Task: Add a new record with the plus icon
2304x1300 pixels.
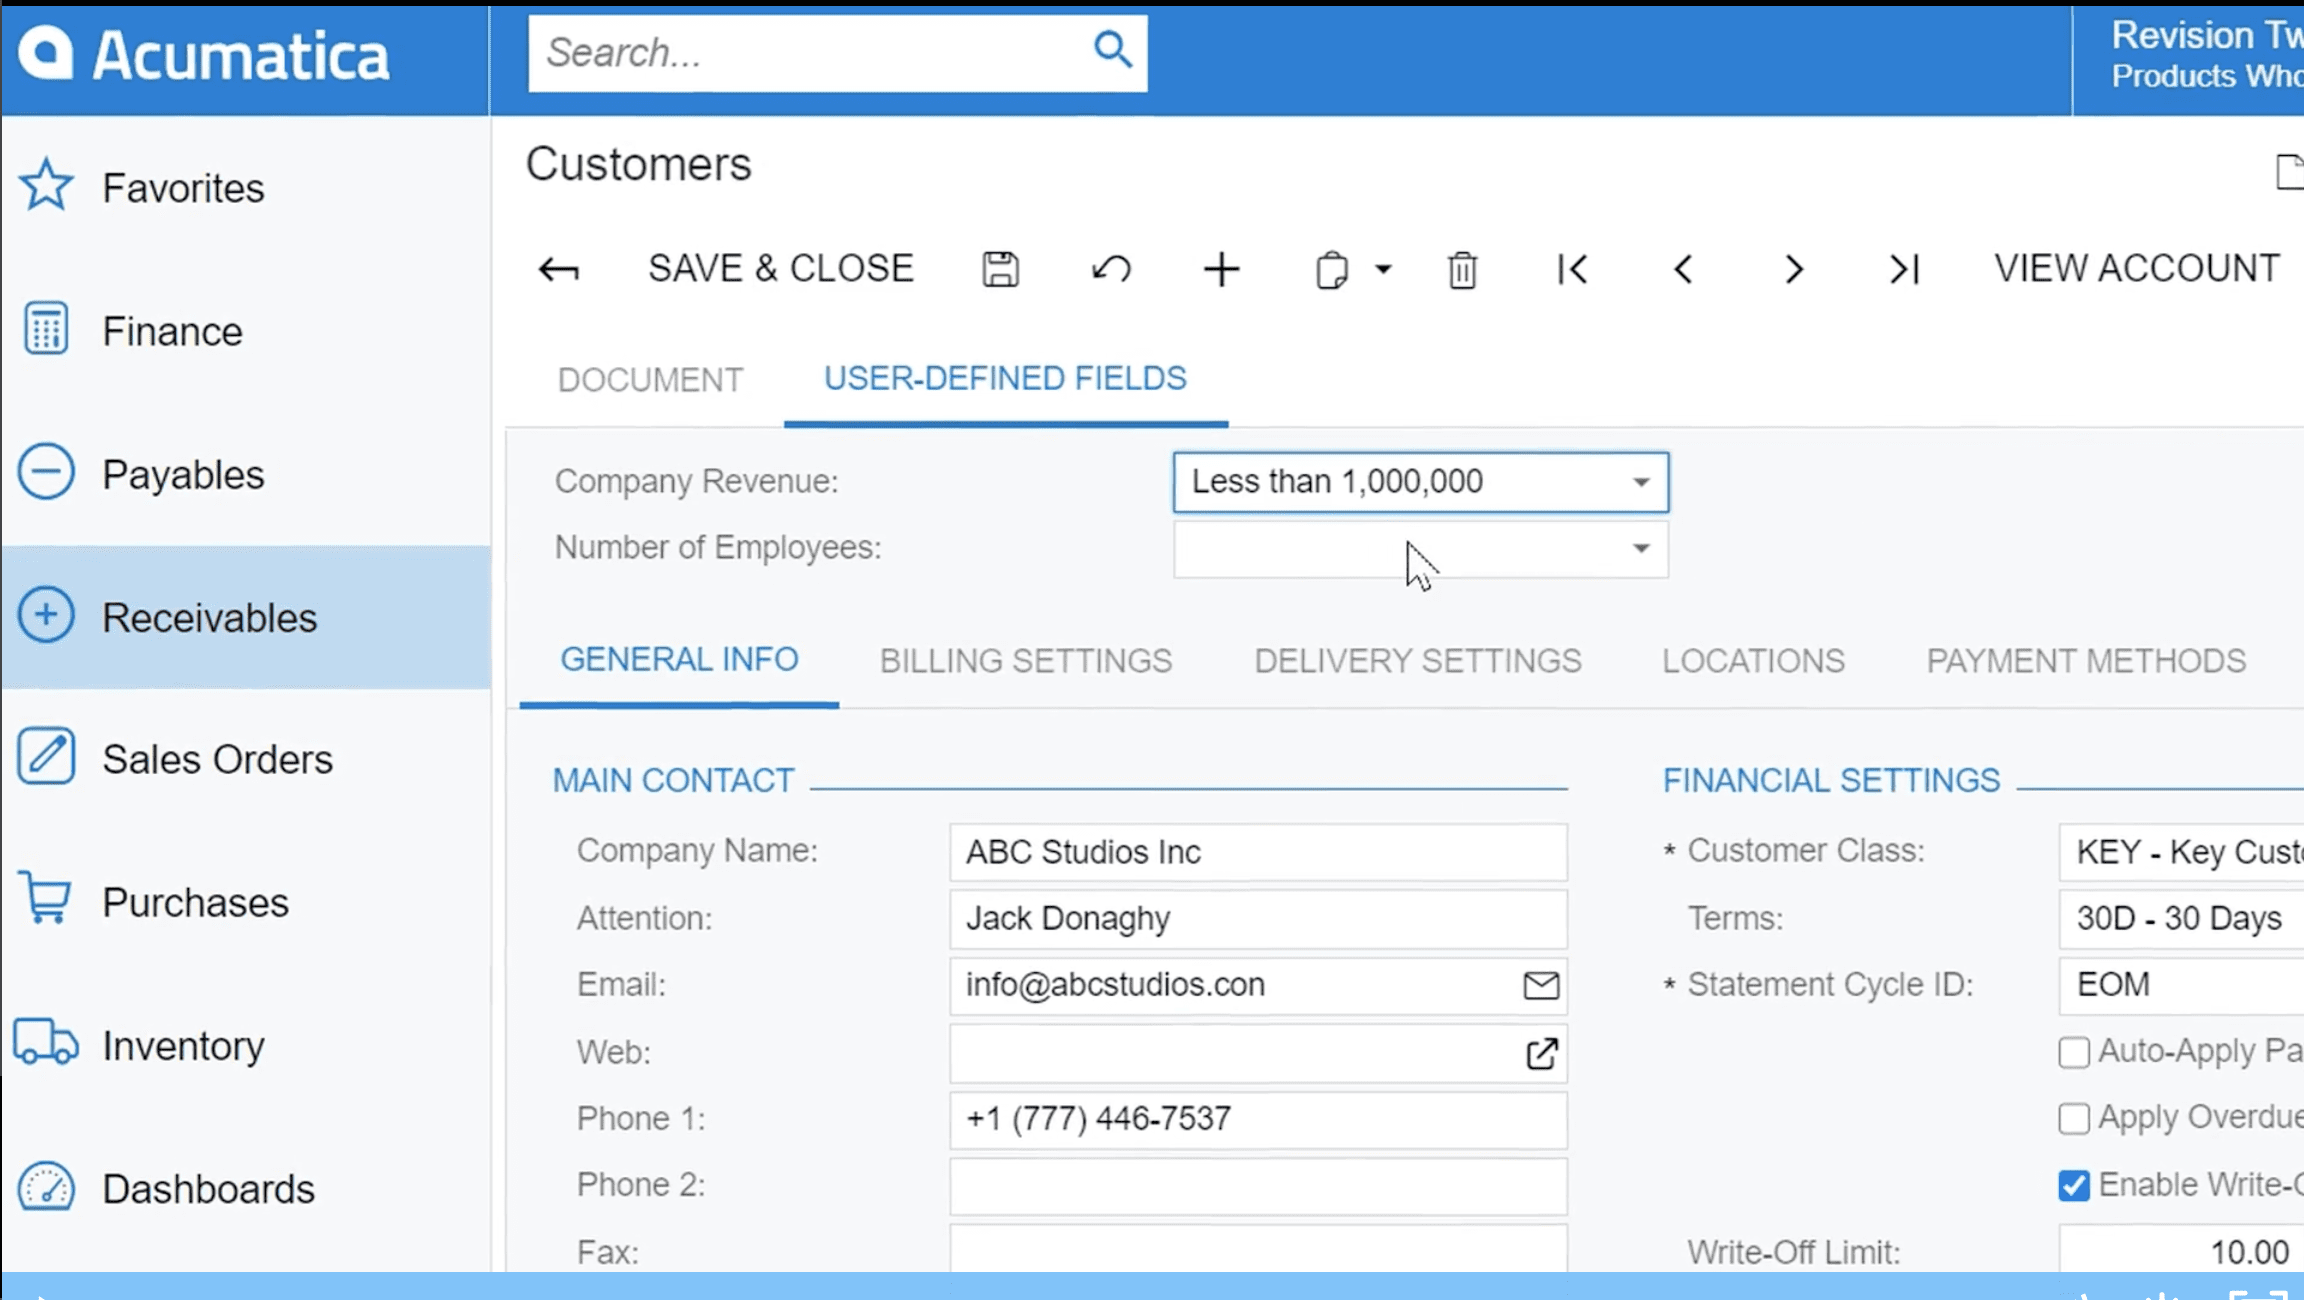Action: 1221,269
